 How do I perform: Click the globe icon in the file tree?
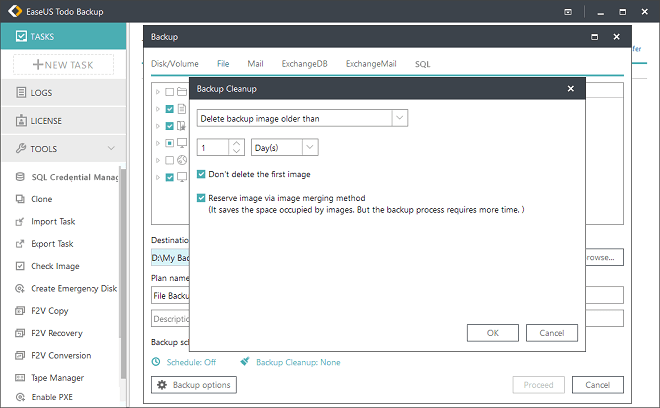click(182, 160)
